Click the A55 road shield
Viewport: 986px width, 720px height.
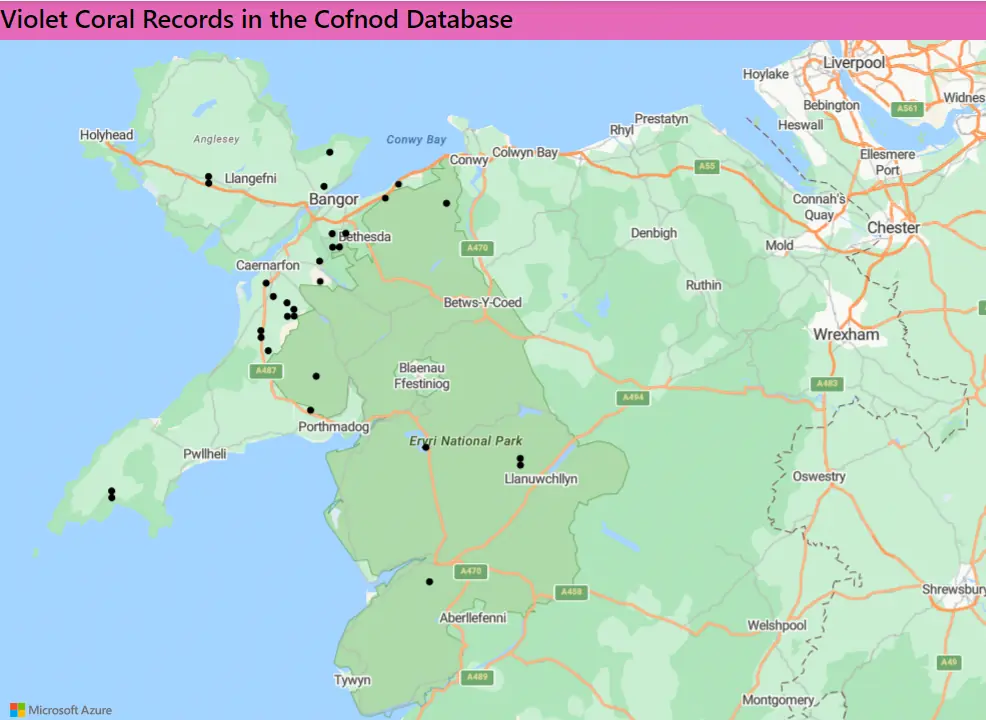(707, 166)
